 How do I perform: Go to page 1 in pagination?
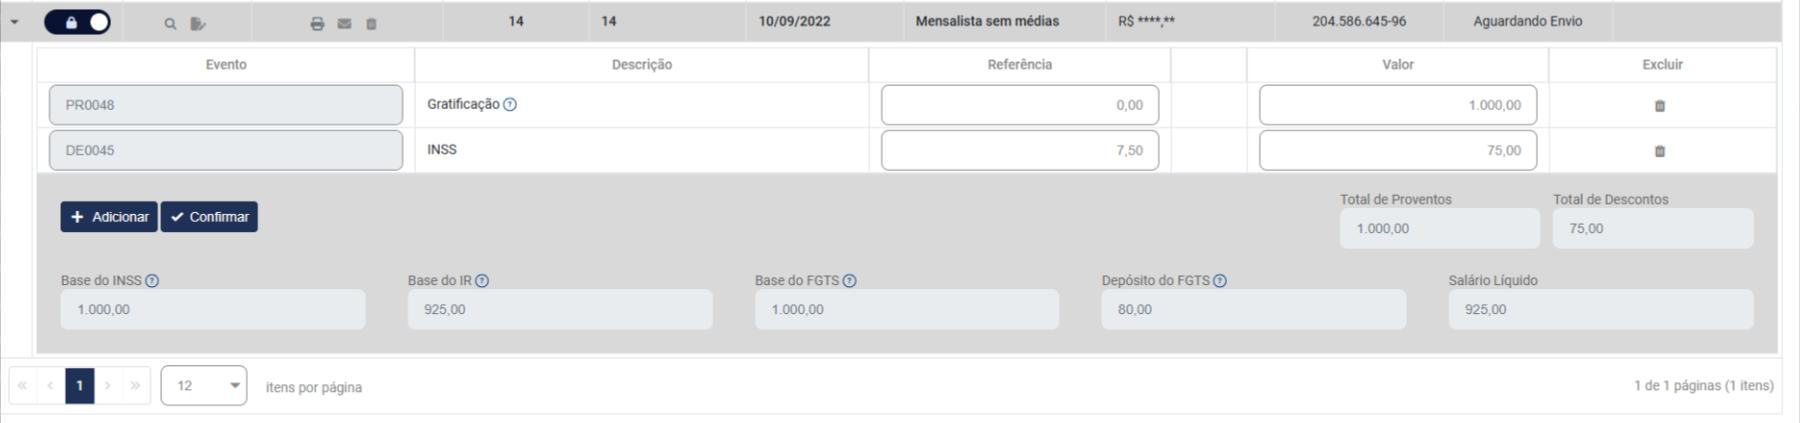(80, 386)
